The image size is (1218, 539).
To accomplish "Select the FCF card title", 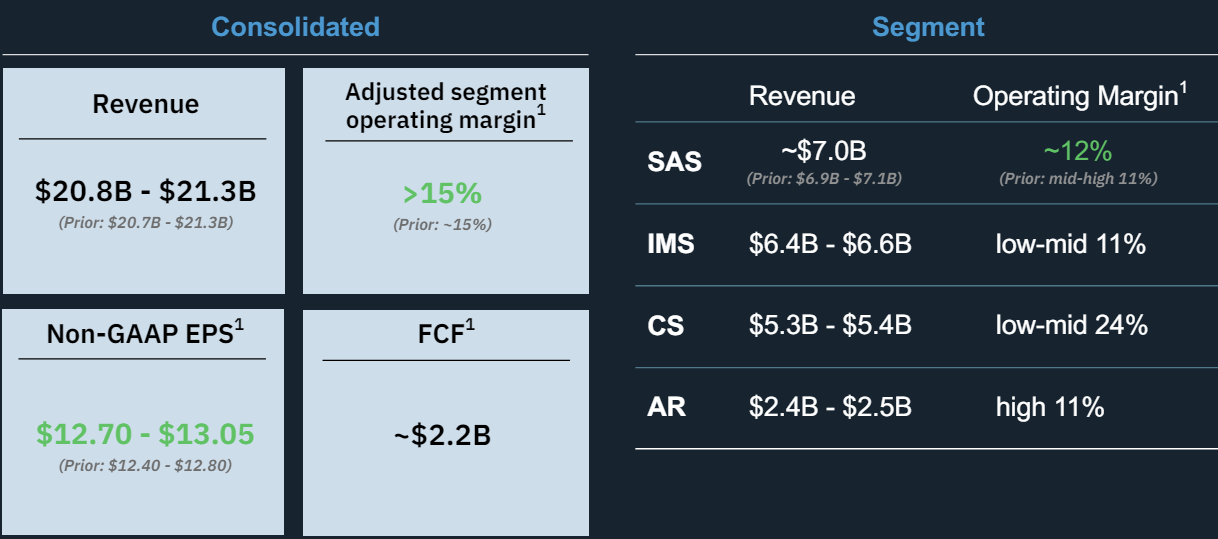I will (446, 334).
